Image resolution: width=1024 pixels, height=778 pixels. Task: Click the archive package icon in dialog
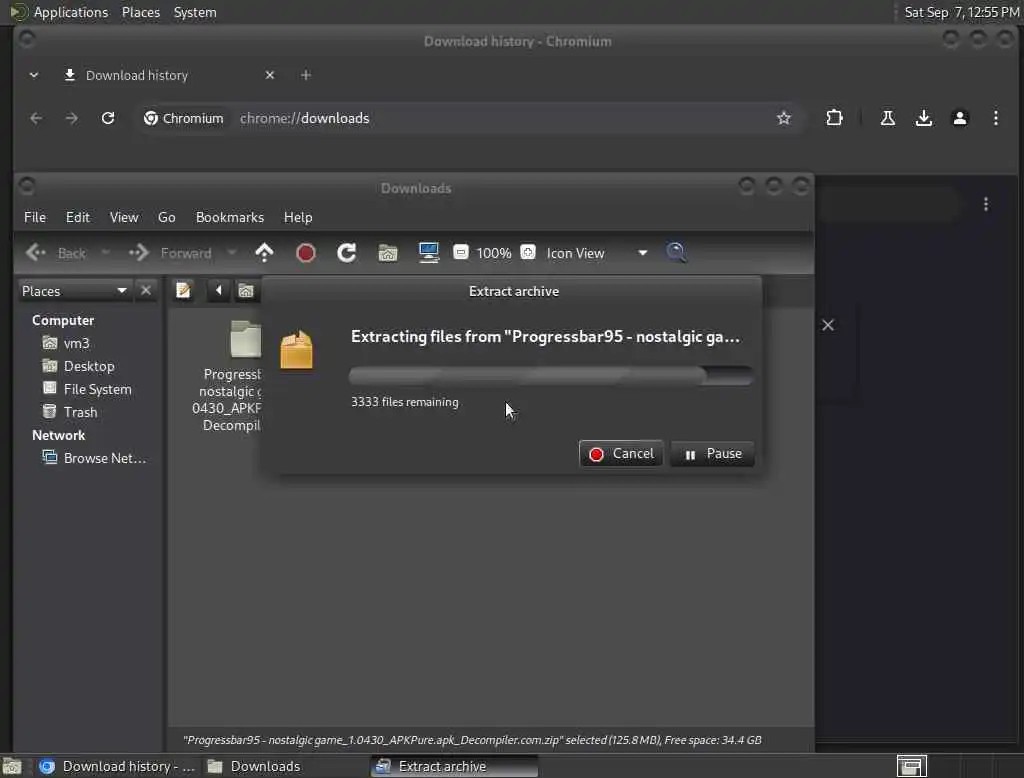(296, 349)
